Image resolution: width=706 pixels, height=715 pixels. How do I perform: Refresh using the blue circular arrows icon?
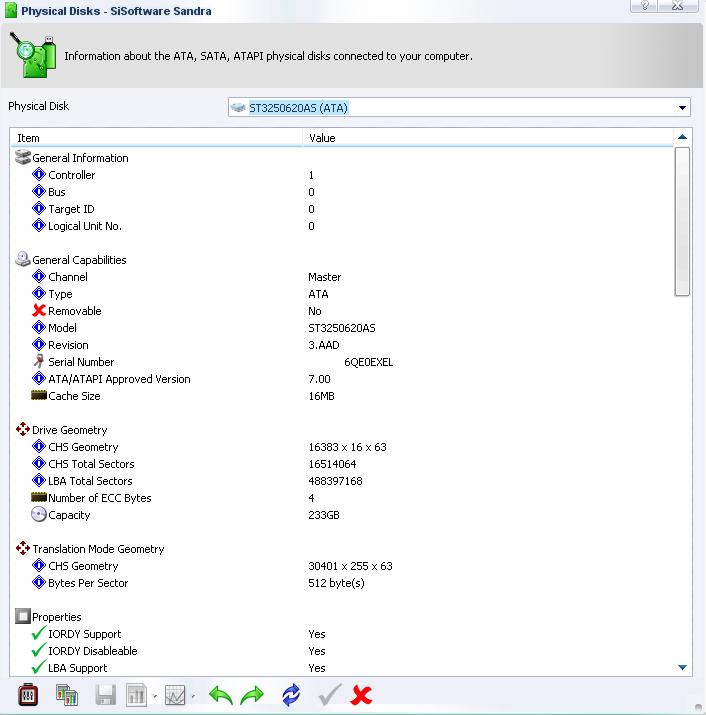[x=291, y=695]
